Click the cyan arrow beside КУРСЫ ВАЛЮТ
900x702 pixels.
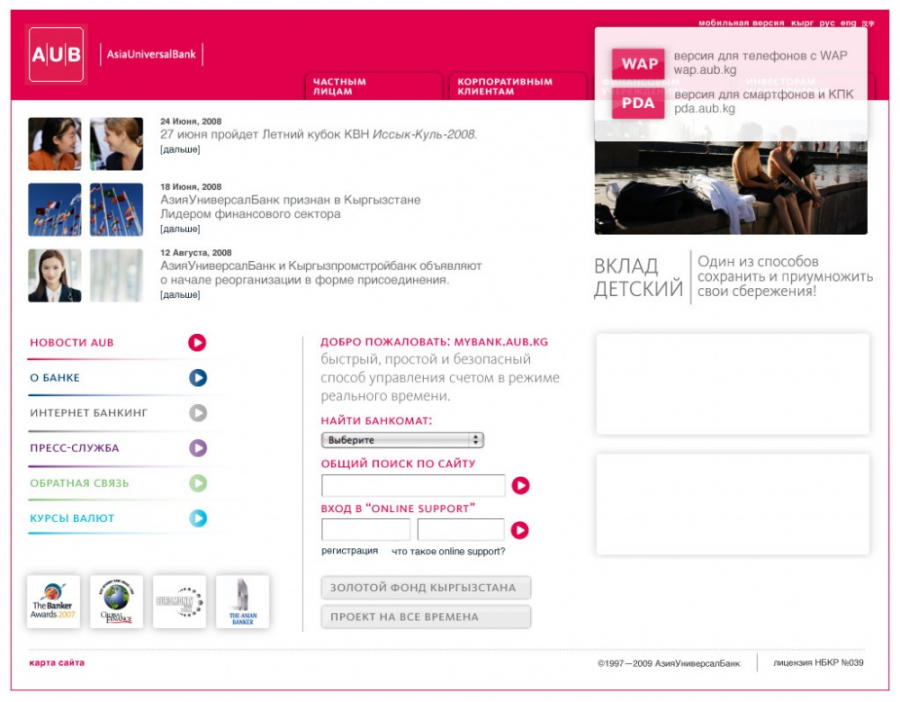[x=197, y=518]
